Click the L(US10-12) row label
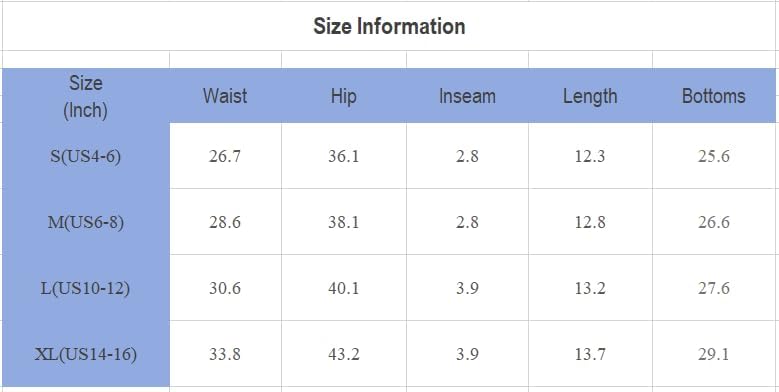 (86, 288)
